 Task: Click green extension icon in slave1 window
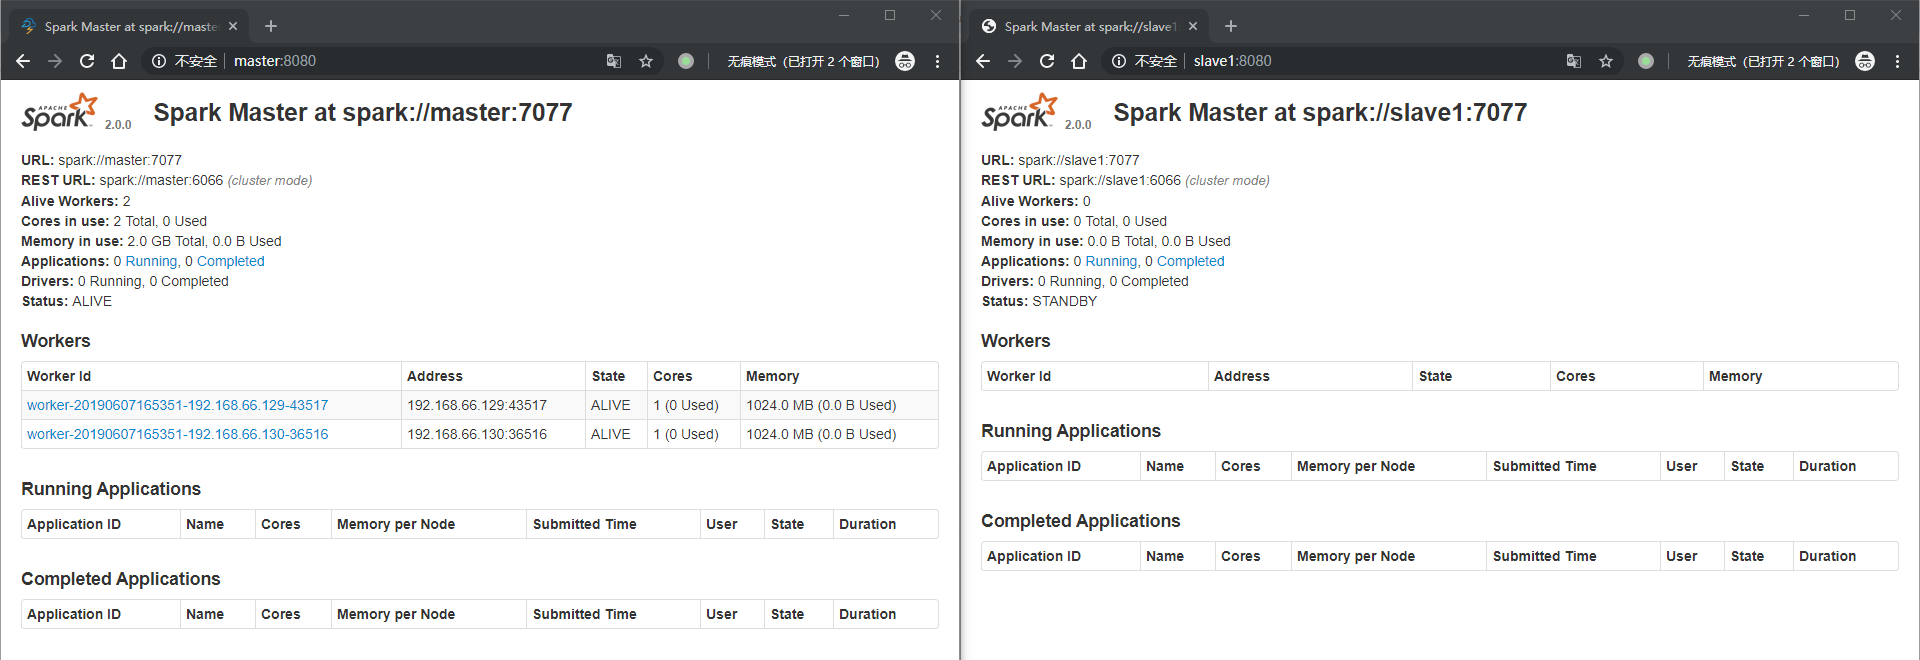(x=1646, y=61)
